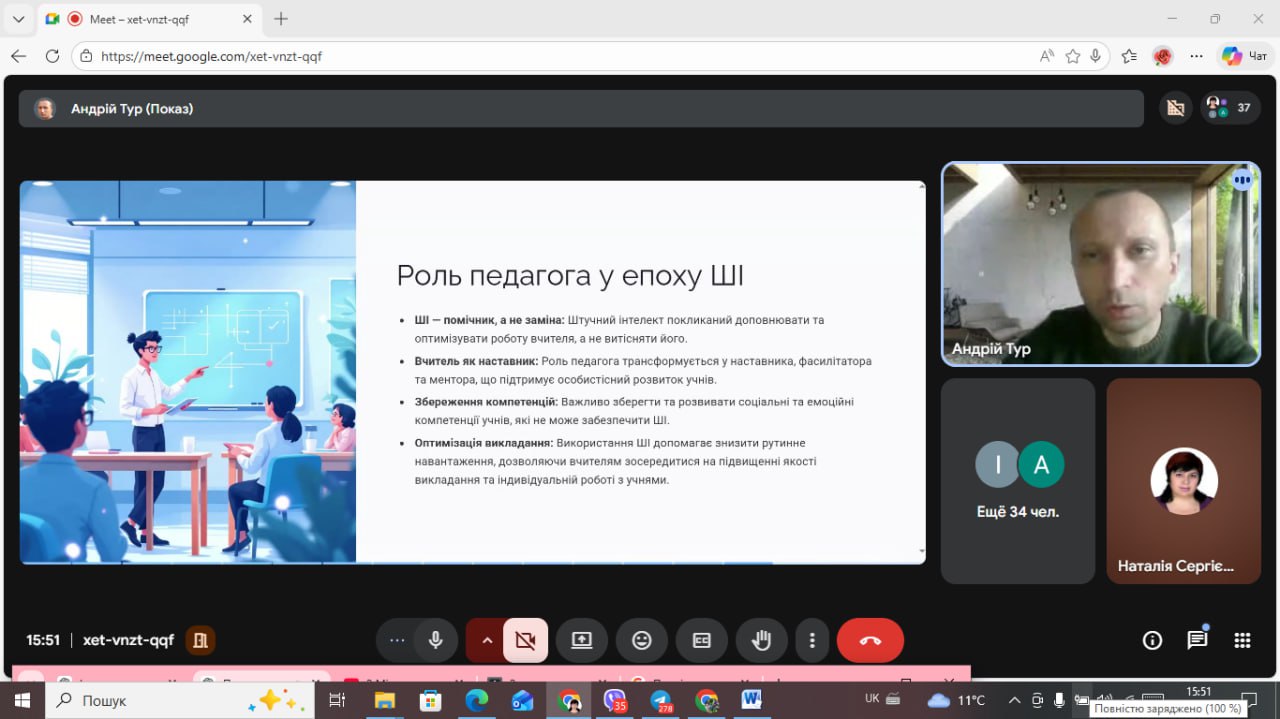This screenshot has width=1280, height=719.
Task: Open the activities grid icon
Action: pyautogui.click(x=1242, y=641)
